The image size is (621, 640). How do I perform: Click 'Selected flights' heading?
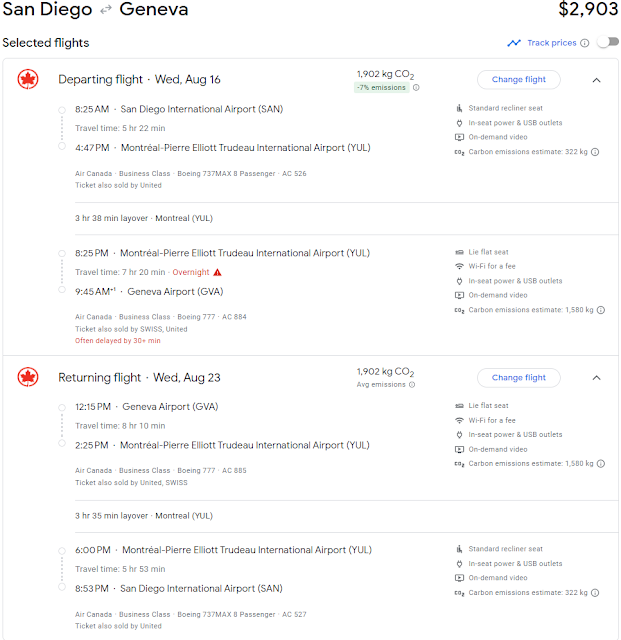coord(46,42)
